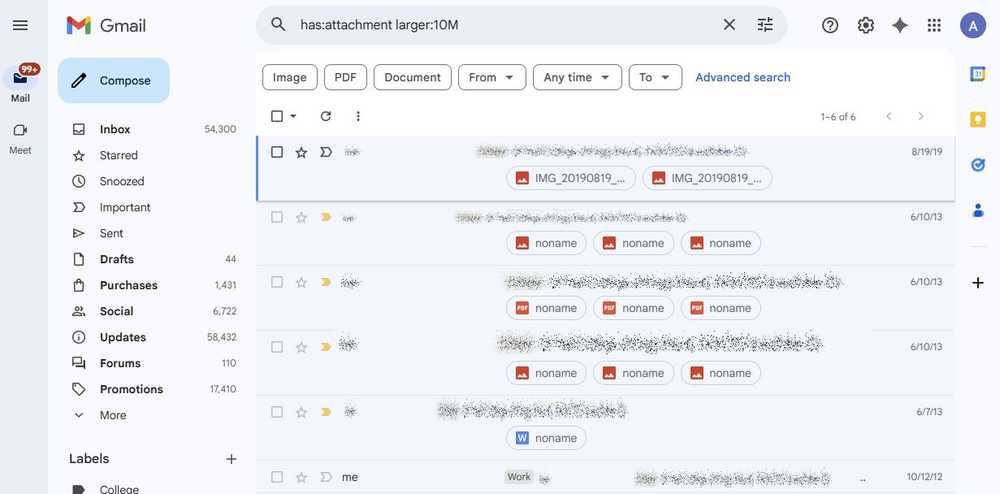The image size is (1000, 494).
Task: Open the Support help icon
Action: 830,25
